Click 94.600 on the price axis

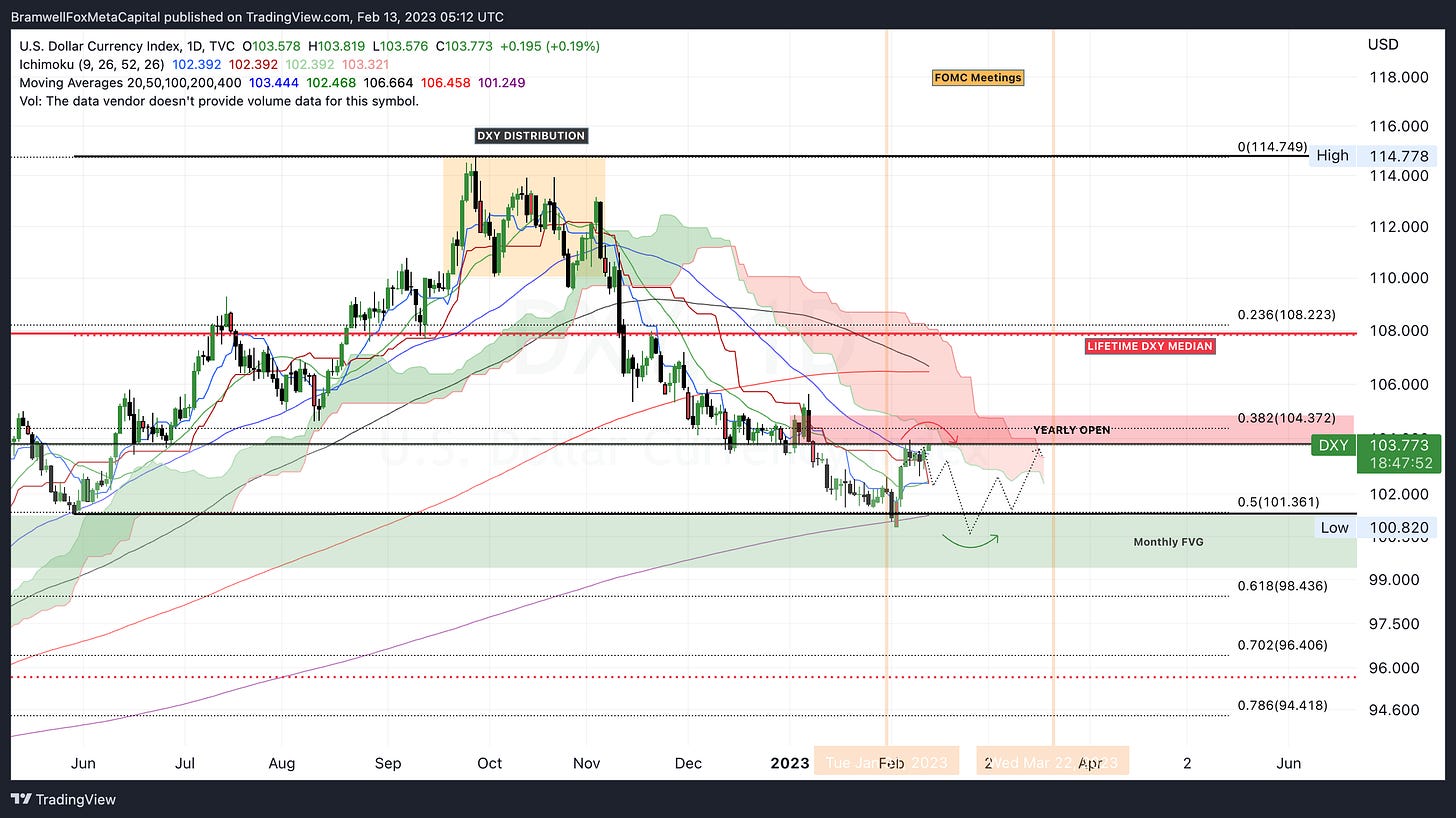point(1394,711)
